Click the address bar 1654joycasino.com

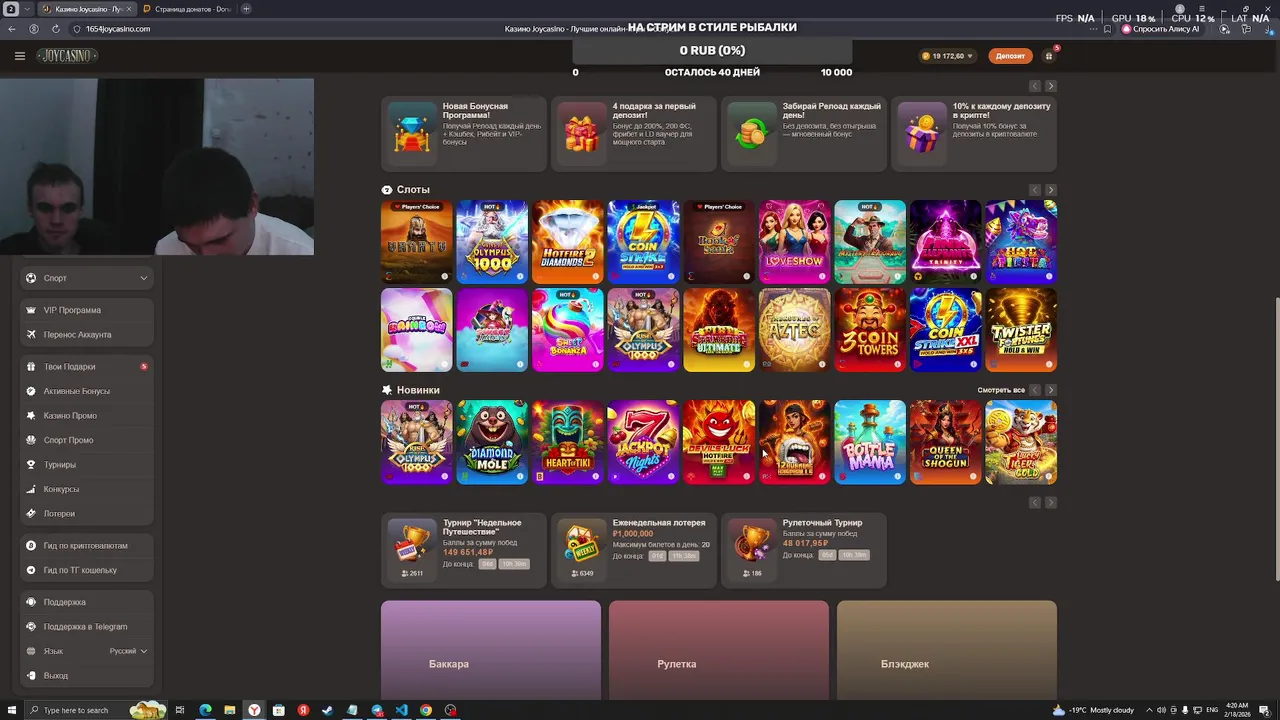118,29
